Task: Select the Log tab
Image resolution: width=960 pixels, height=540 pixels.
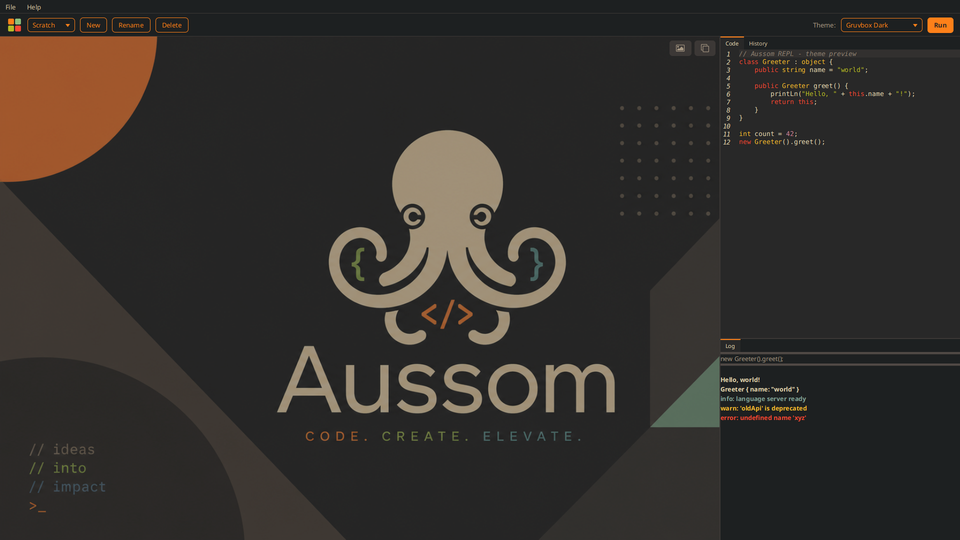Action: [x=730, y=346]
